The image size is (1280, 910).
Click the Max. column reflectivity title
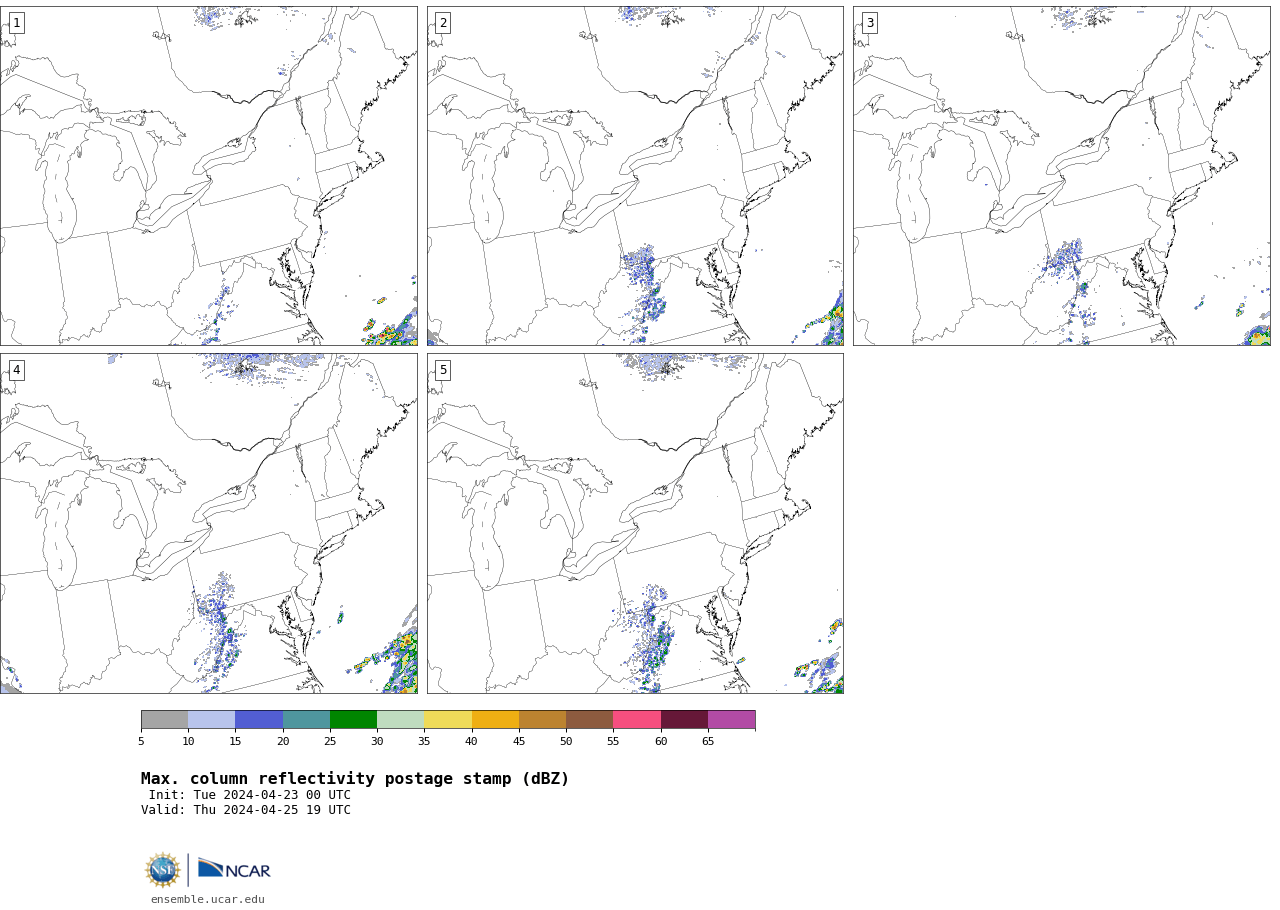pos(355,779)
